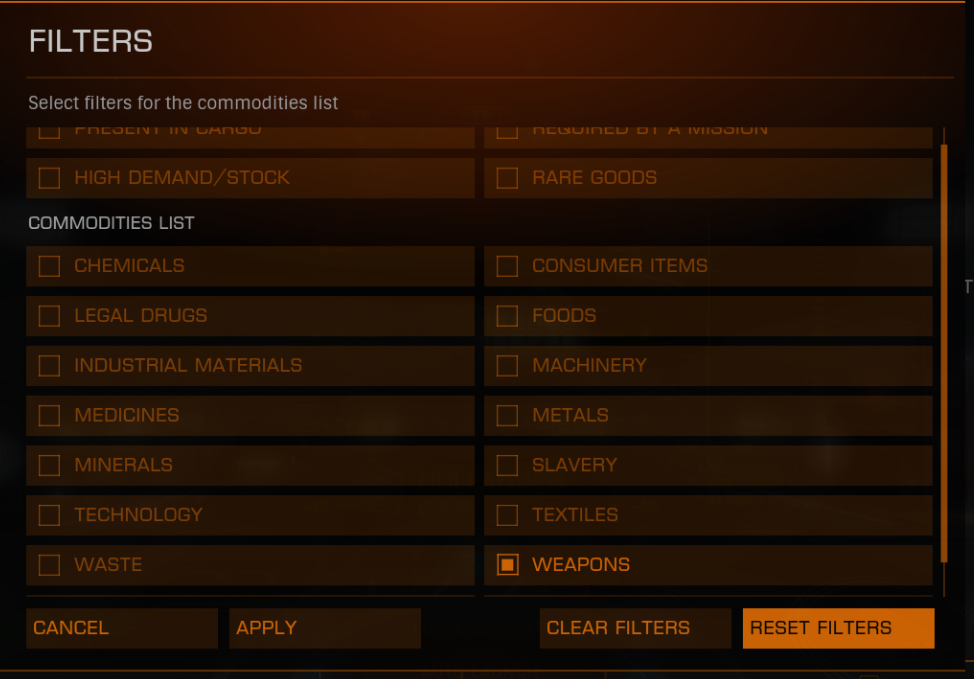Uncheck the selected Weapons filter

pos(507,565)
